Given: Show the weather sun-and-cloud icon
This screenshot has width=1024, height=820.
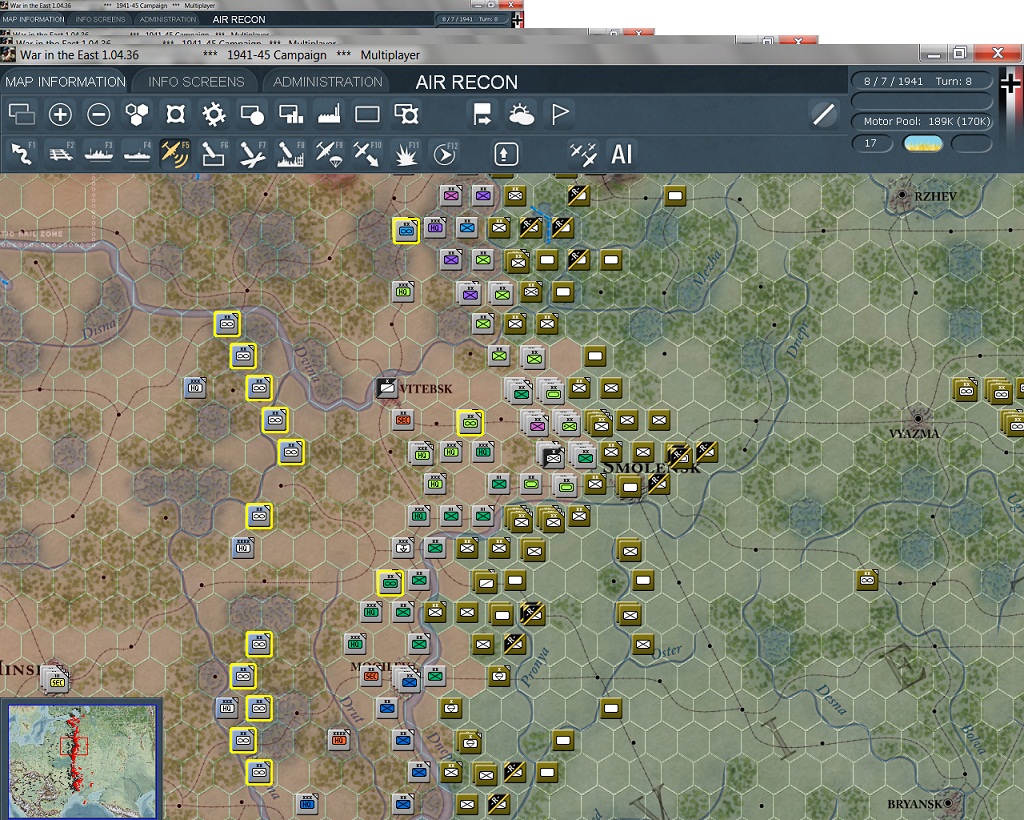Looking at the screenshot, I should 520,114.
